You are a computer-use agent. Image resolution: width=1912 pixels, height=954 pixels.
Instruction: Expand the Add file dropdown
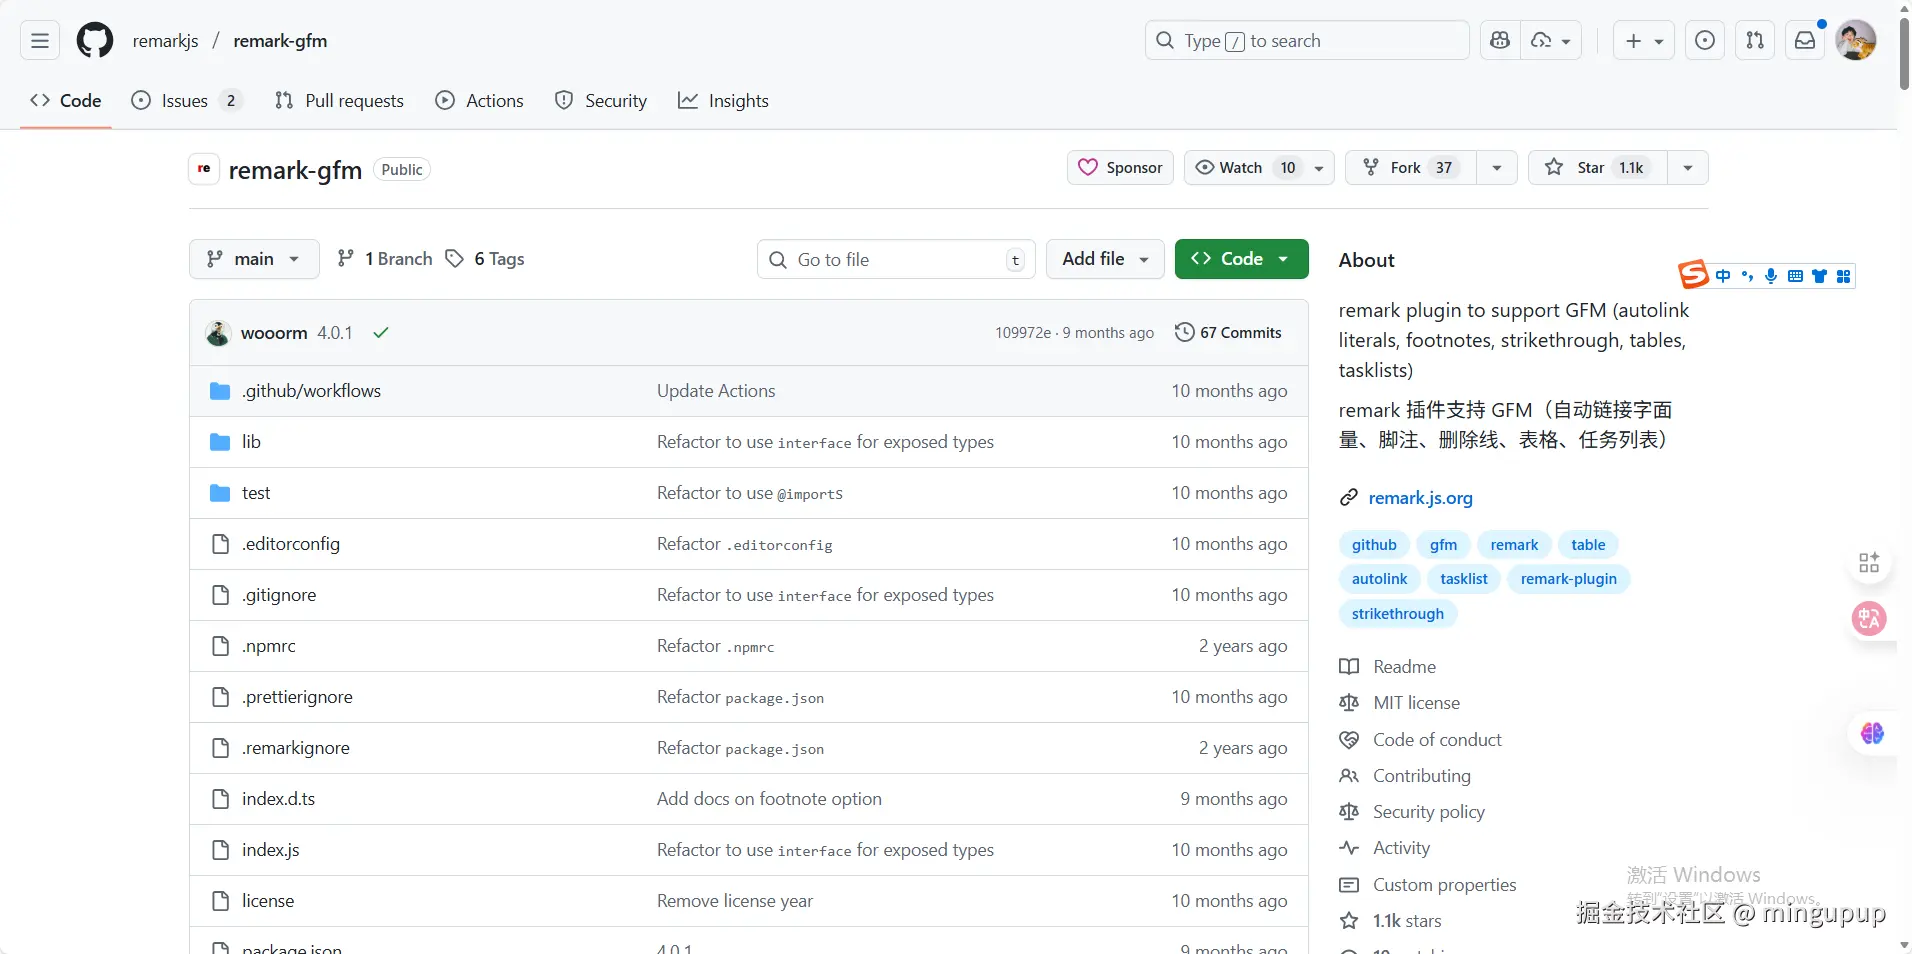click(x=1105, y=259)
